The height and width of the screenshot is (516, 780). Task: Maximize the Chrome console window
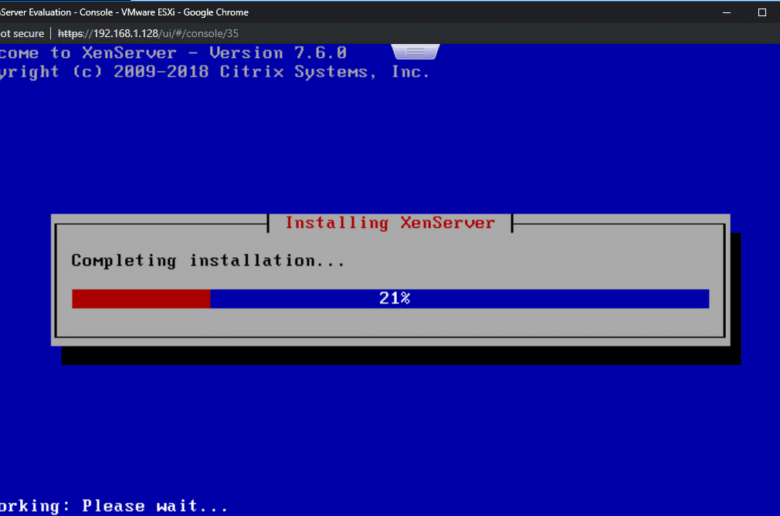762,12
